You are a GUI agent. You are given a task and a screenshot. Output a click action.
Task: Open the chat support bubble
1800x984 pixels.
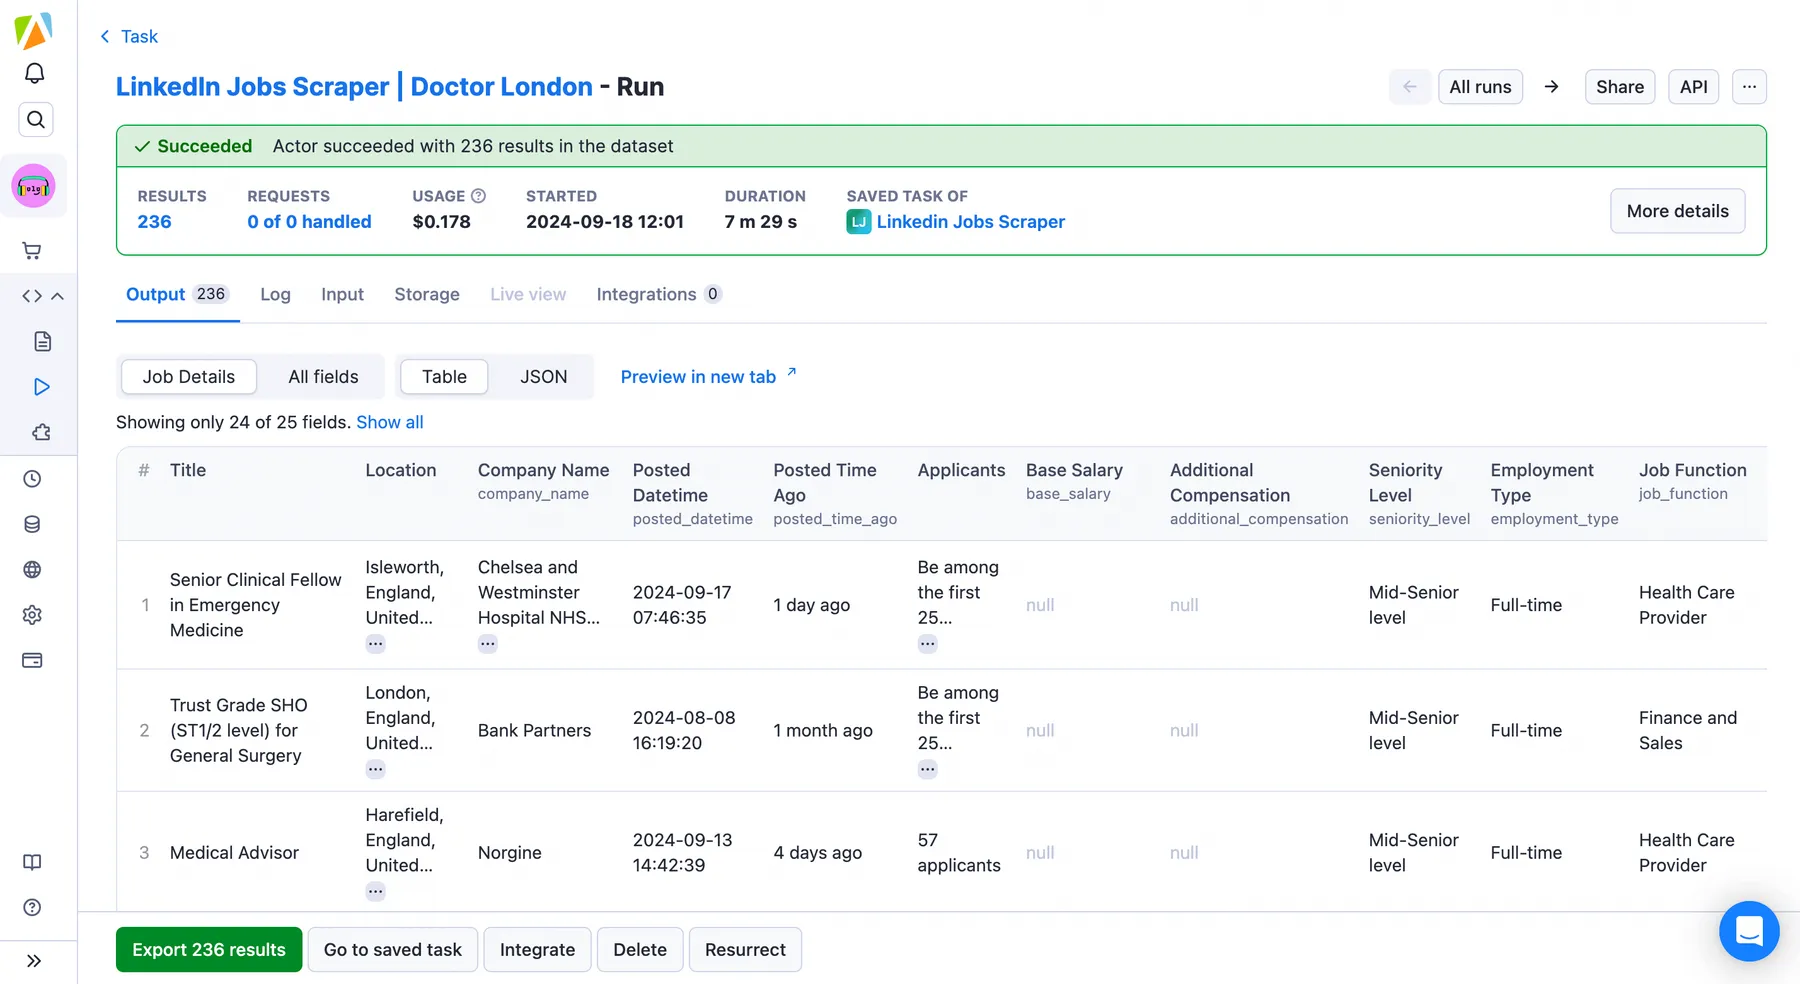point(1749,932)
